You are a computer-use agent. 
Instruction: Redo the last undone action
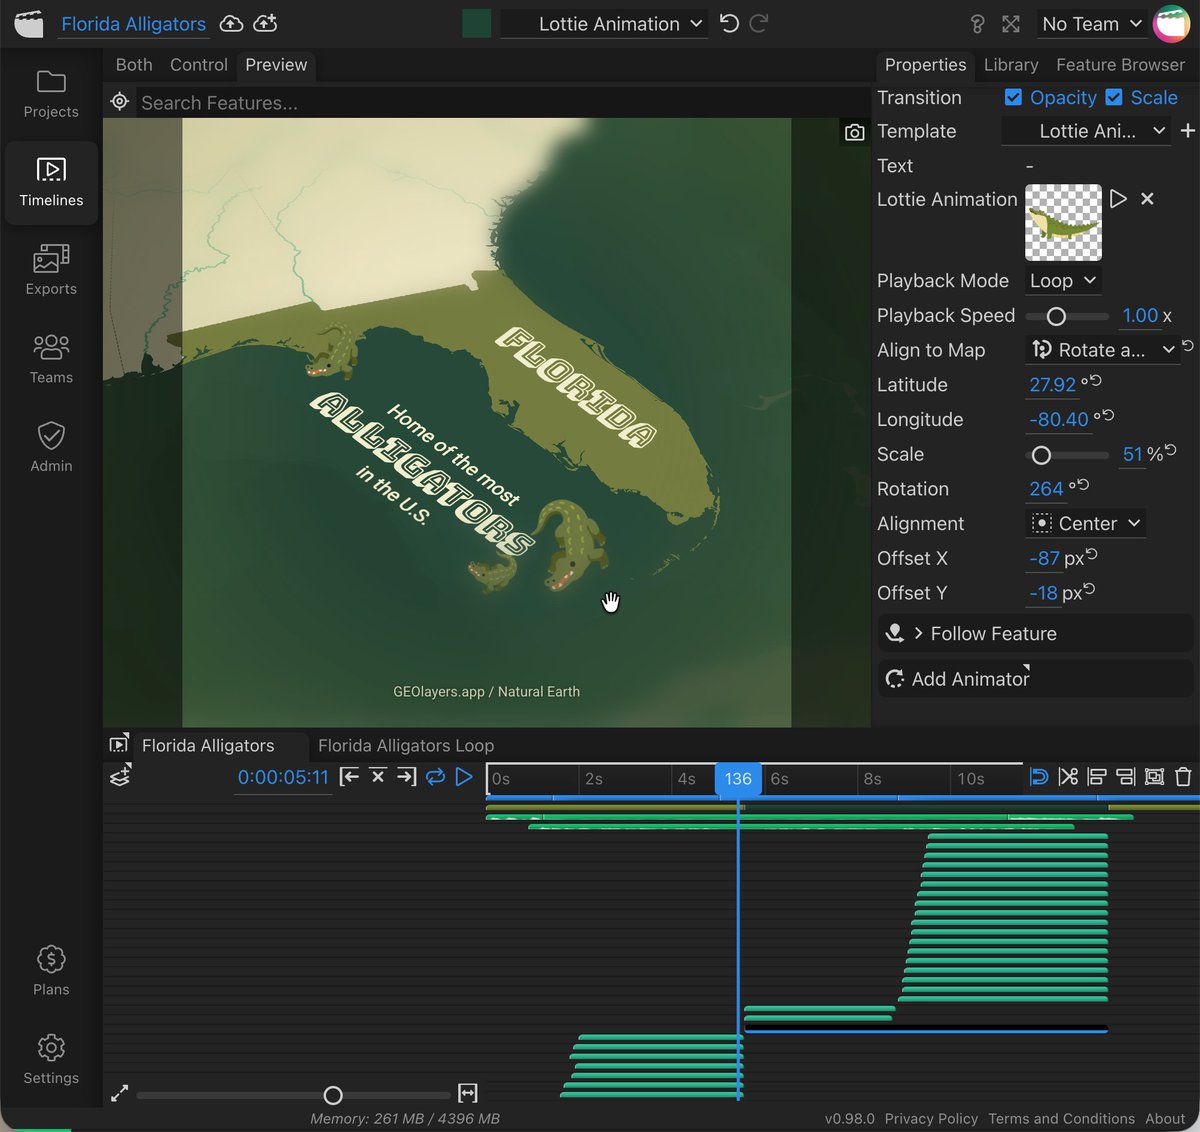coord(759,23)
